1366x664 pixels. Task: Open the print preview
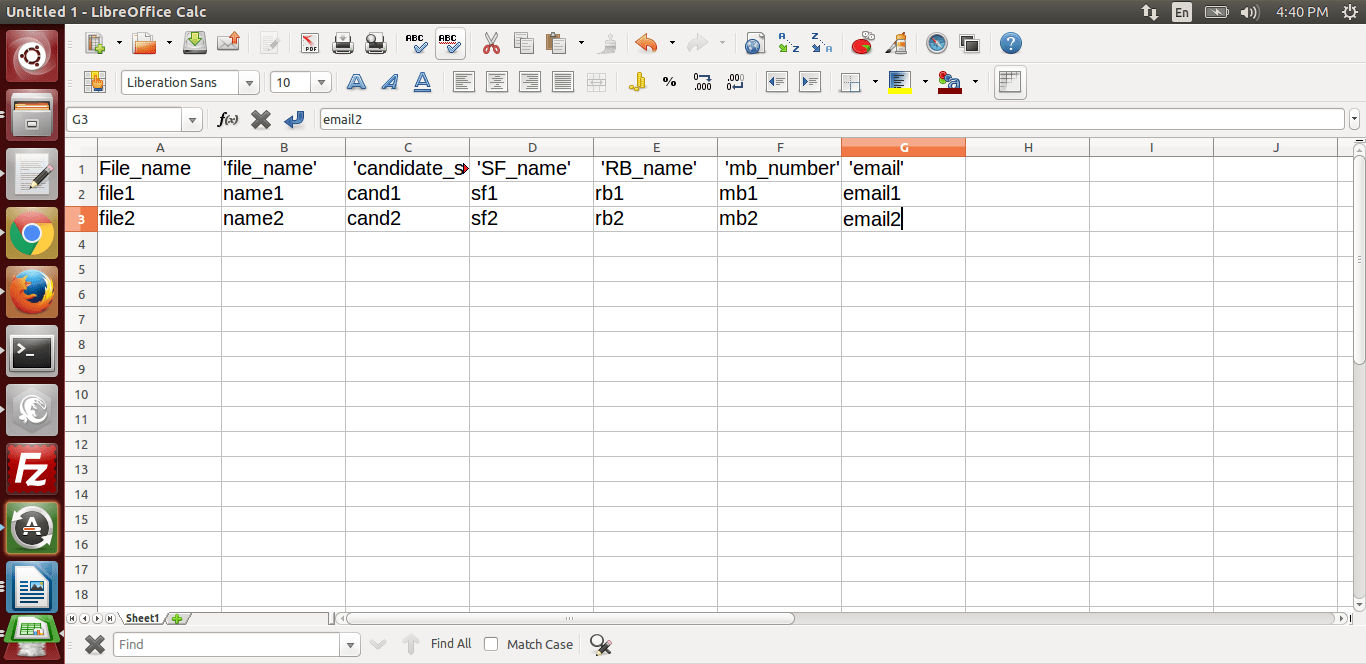coord(374,44)
